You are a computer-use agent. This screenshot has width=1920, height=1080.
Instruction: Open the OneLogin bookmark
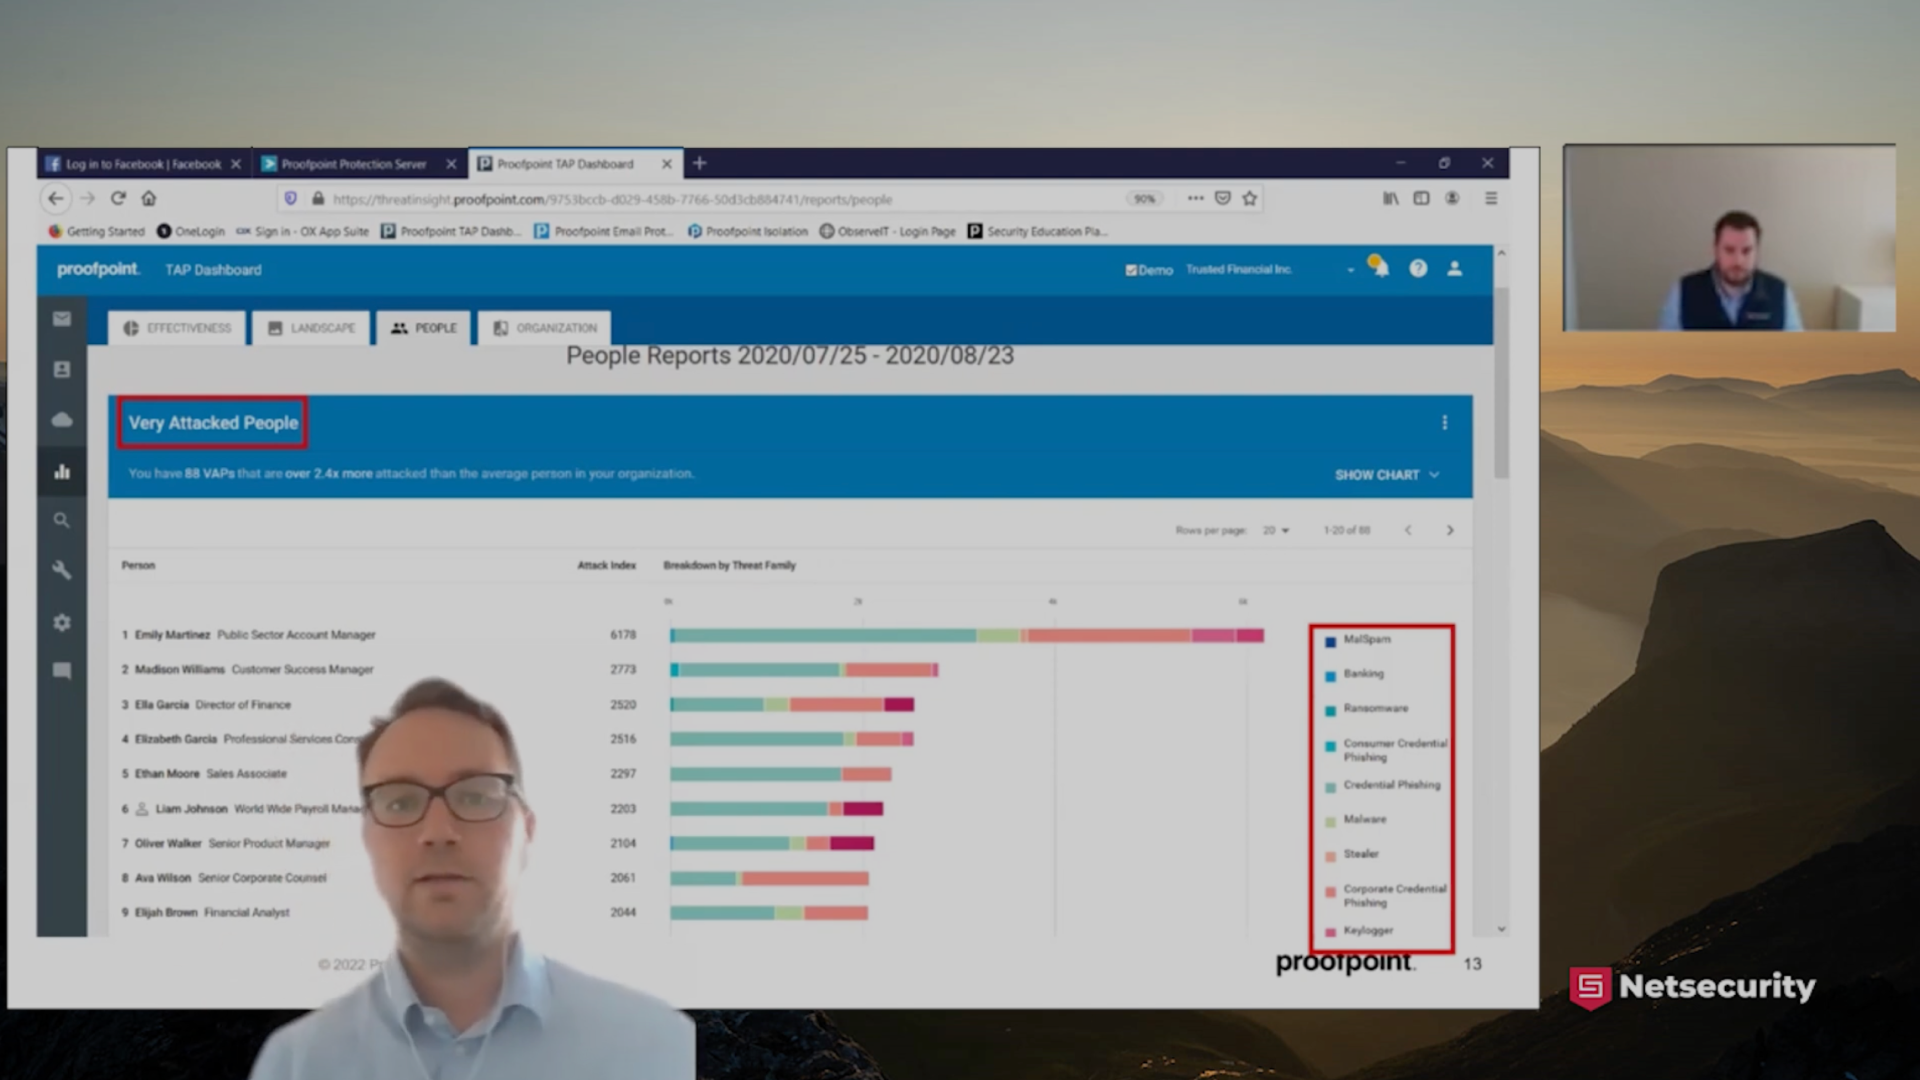pyautogui.click(x=191, y=231)
